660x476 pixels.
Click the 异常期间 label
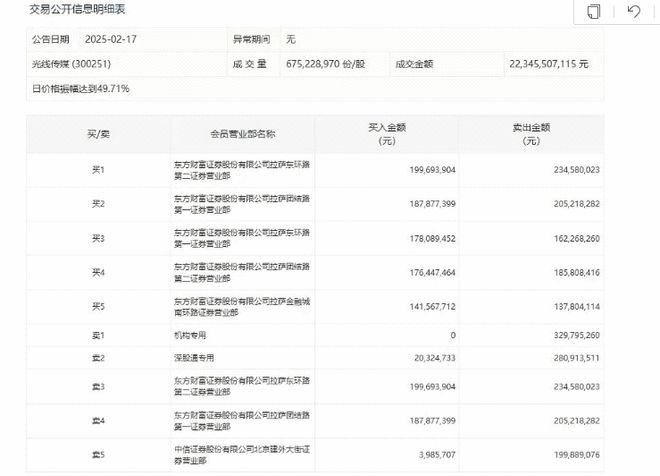pos(251,40)
